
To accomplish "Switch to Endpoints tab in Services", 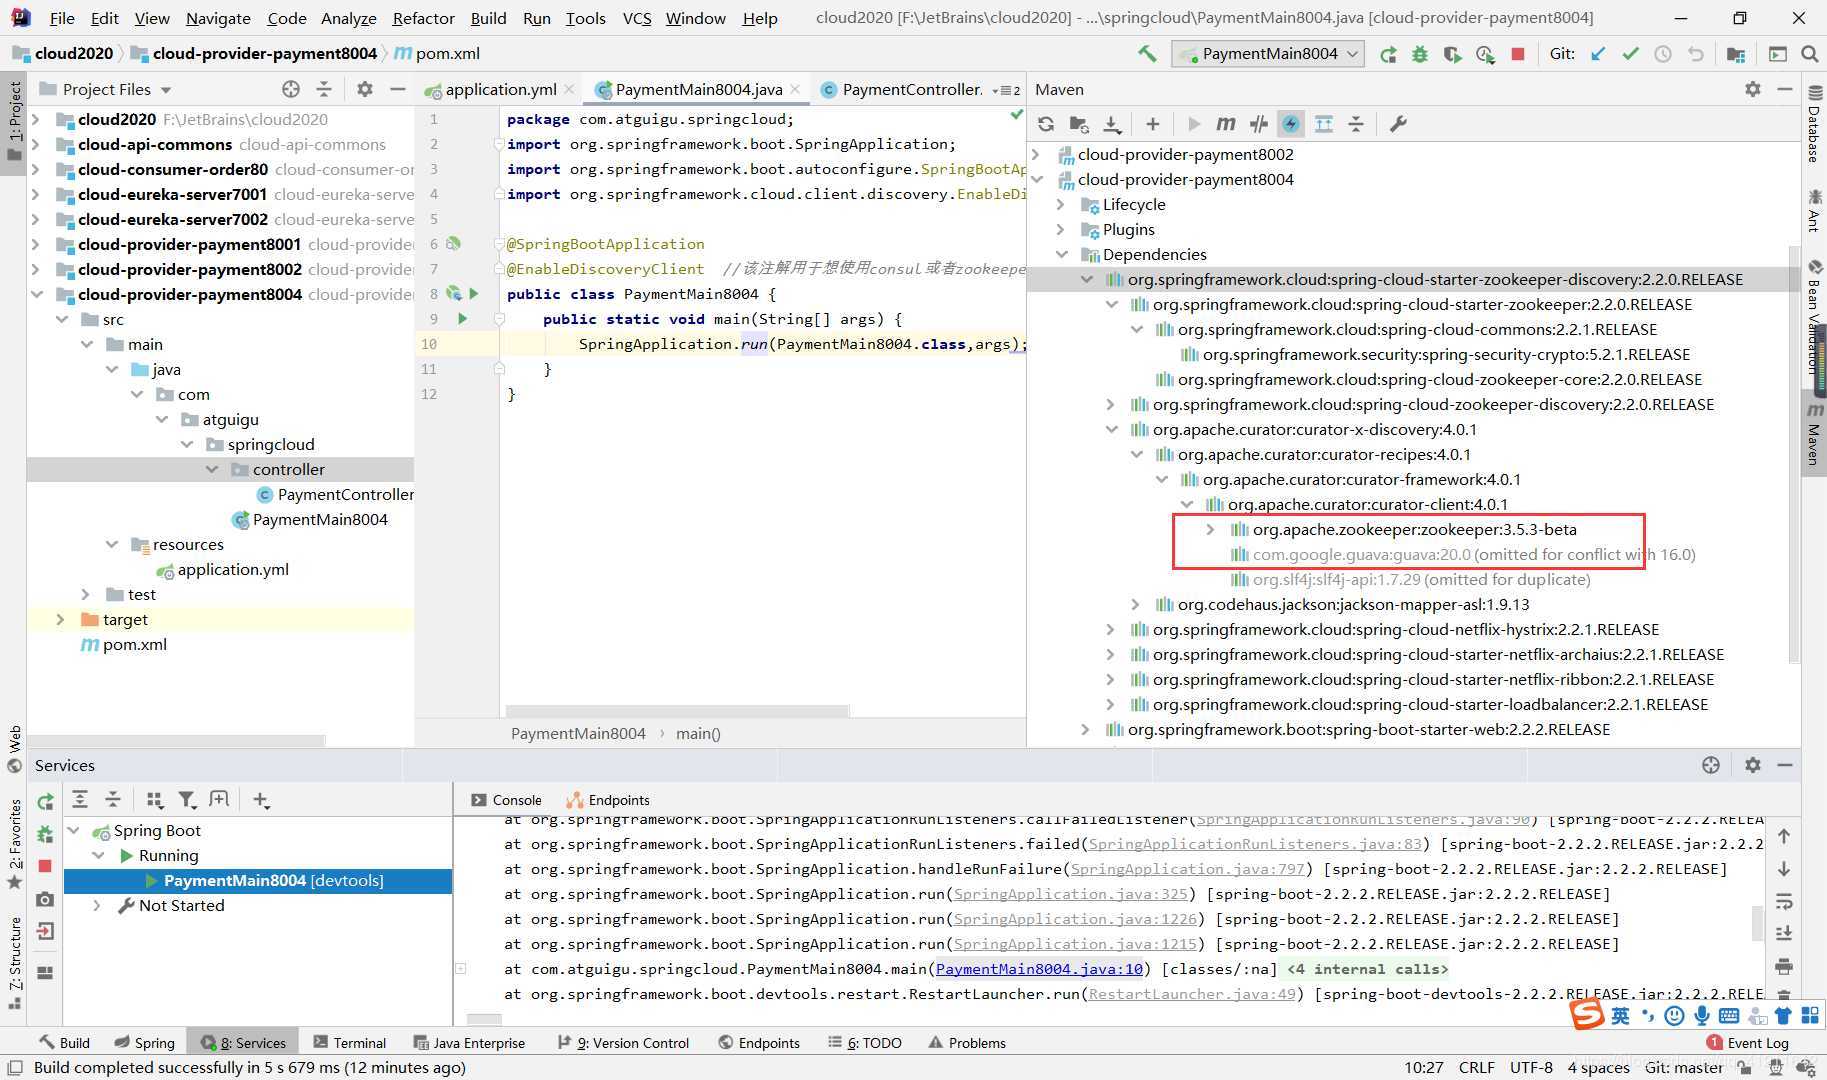I will [x=608, y=800].
